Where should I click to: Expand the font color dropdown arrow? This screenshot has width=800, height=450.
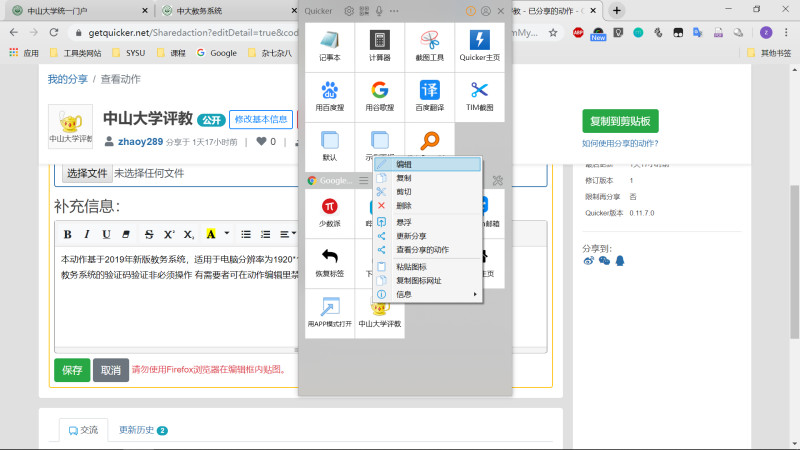pos(227,234)
